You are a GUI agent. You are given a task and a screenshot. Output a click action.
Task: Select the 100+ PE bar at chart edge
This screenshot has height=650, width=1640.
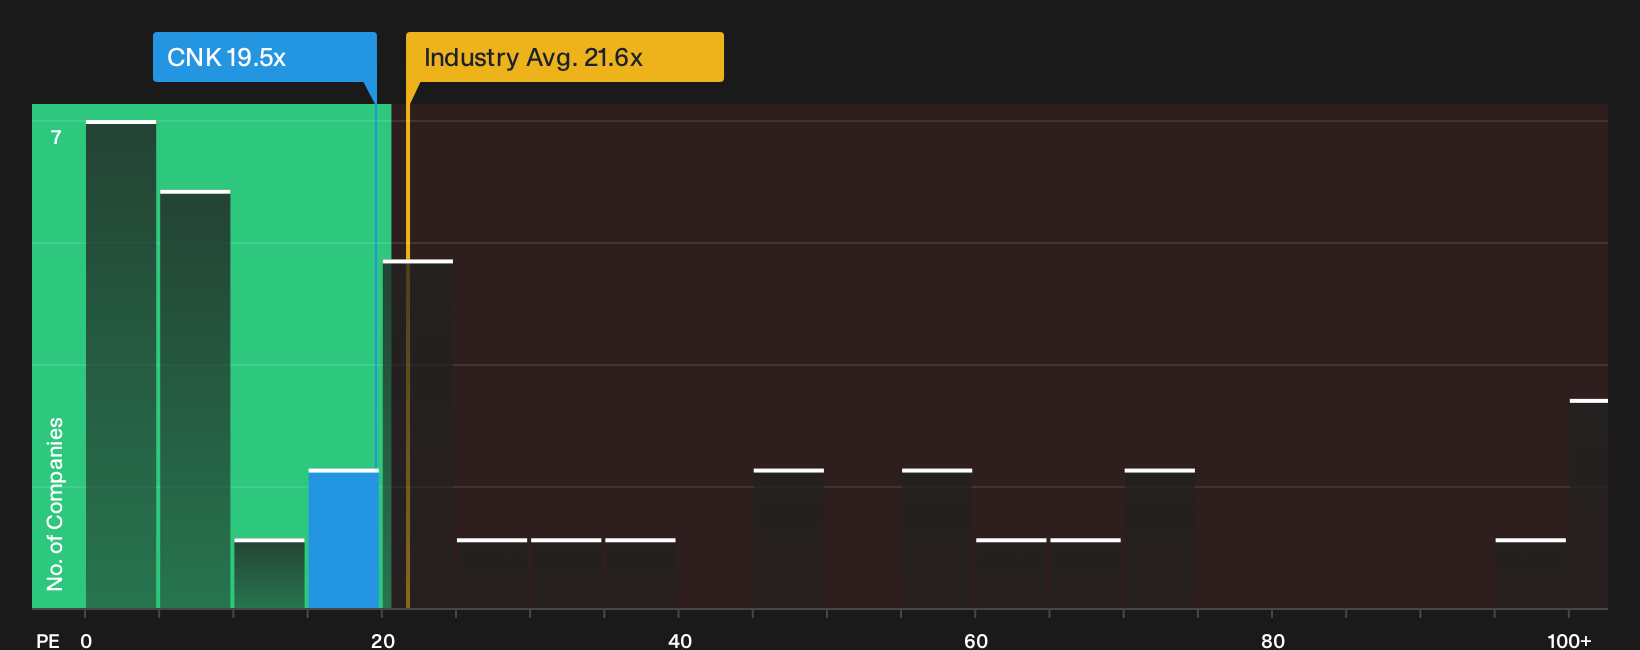pyautogui.click(x=1589, y=503)
